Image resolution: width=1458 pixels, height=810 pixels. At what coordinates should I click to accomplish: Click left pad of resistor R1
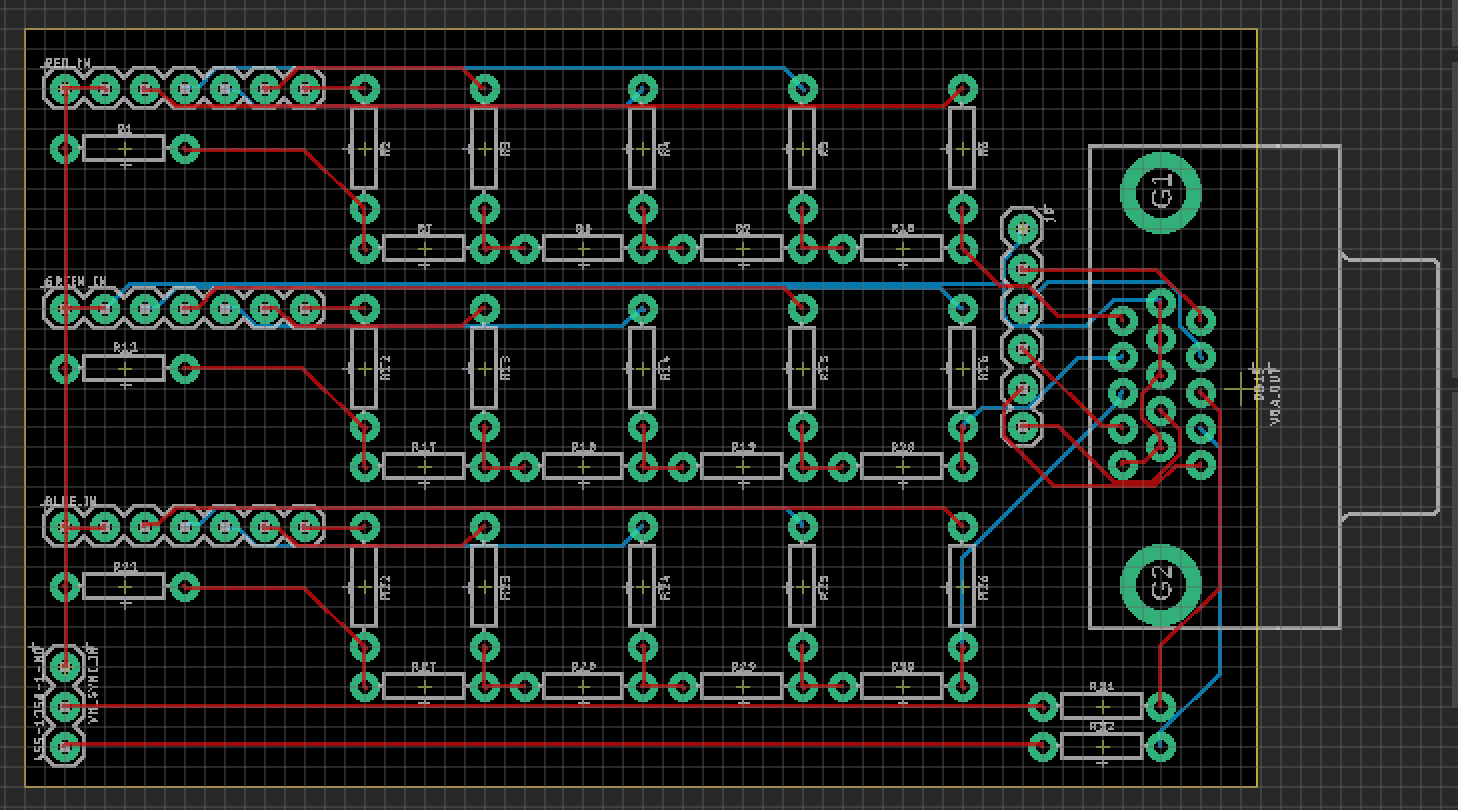click(65, 149)
